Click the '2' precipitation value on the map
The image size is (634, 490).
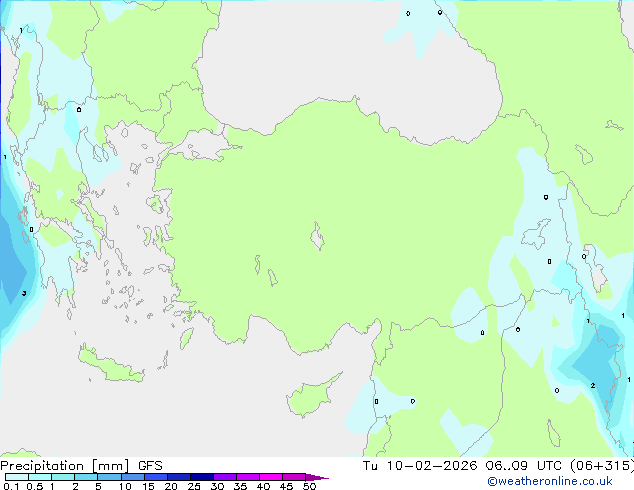pyautogui.click(x=593, y=386)
